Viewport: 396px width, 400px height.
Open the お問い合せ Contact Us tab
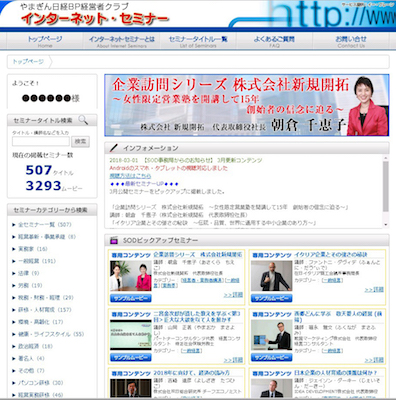click(351, 41)
